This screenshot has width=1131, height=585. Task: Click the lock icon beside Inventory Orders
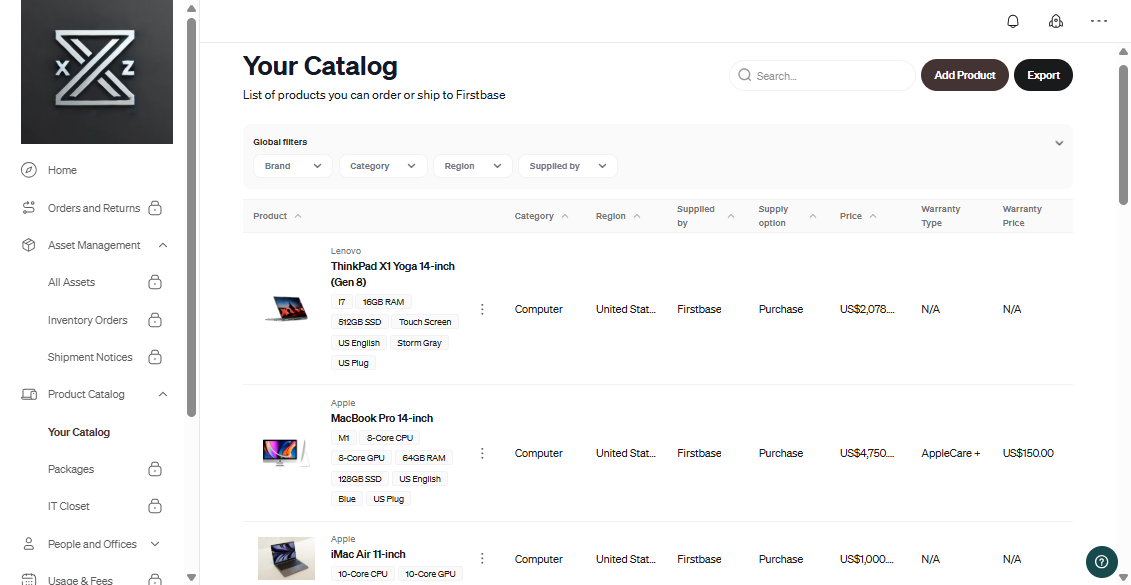(154, 320)
